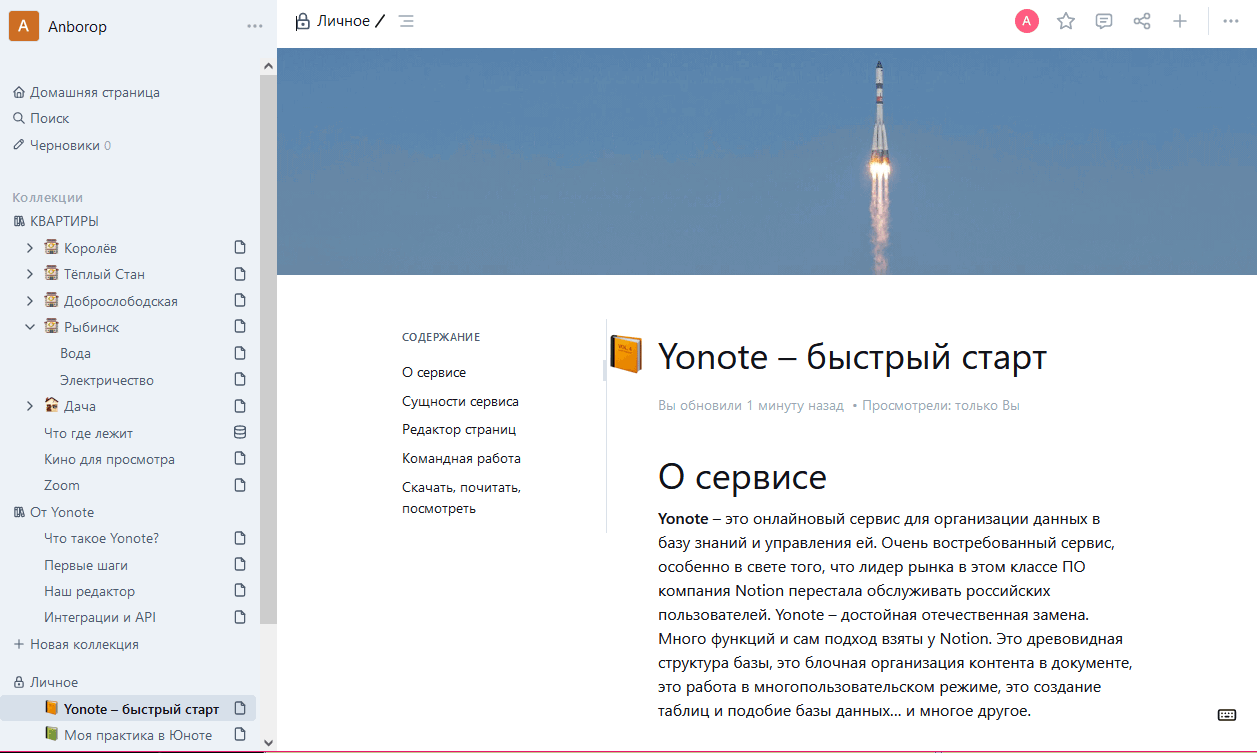Screen dimensions: 1257x753
Task: Open Черновики drafts list
Action: (64, 145)
